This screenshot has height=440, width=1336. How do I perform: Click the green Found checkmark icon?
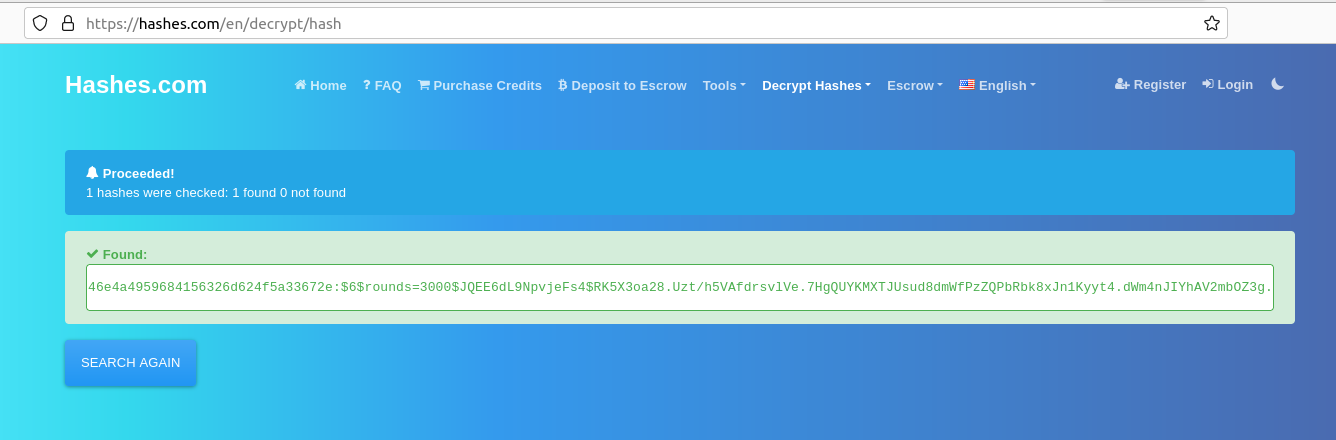pos(92,254)
